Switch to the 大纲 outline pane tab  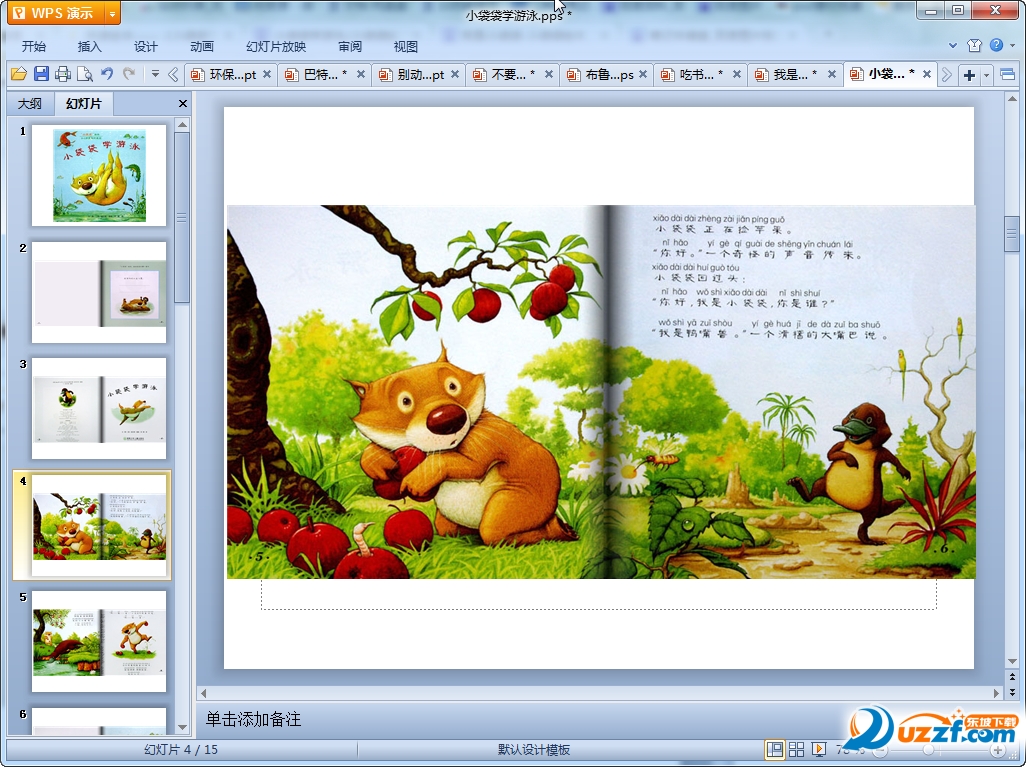29,103
